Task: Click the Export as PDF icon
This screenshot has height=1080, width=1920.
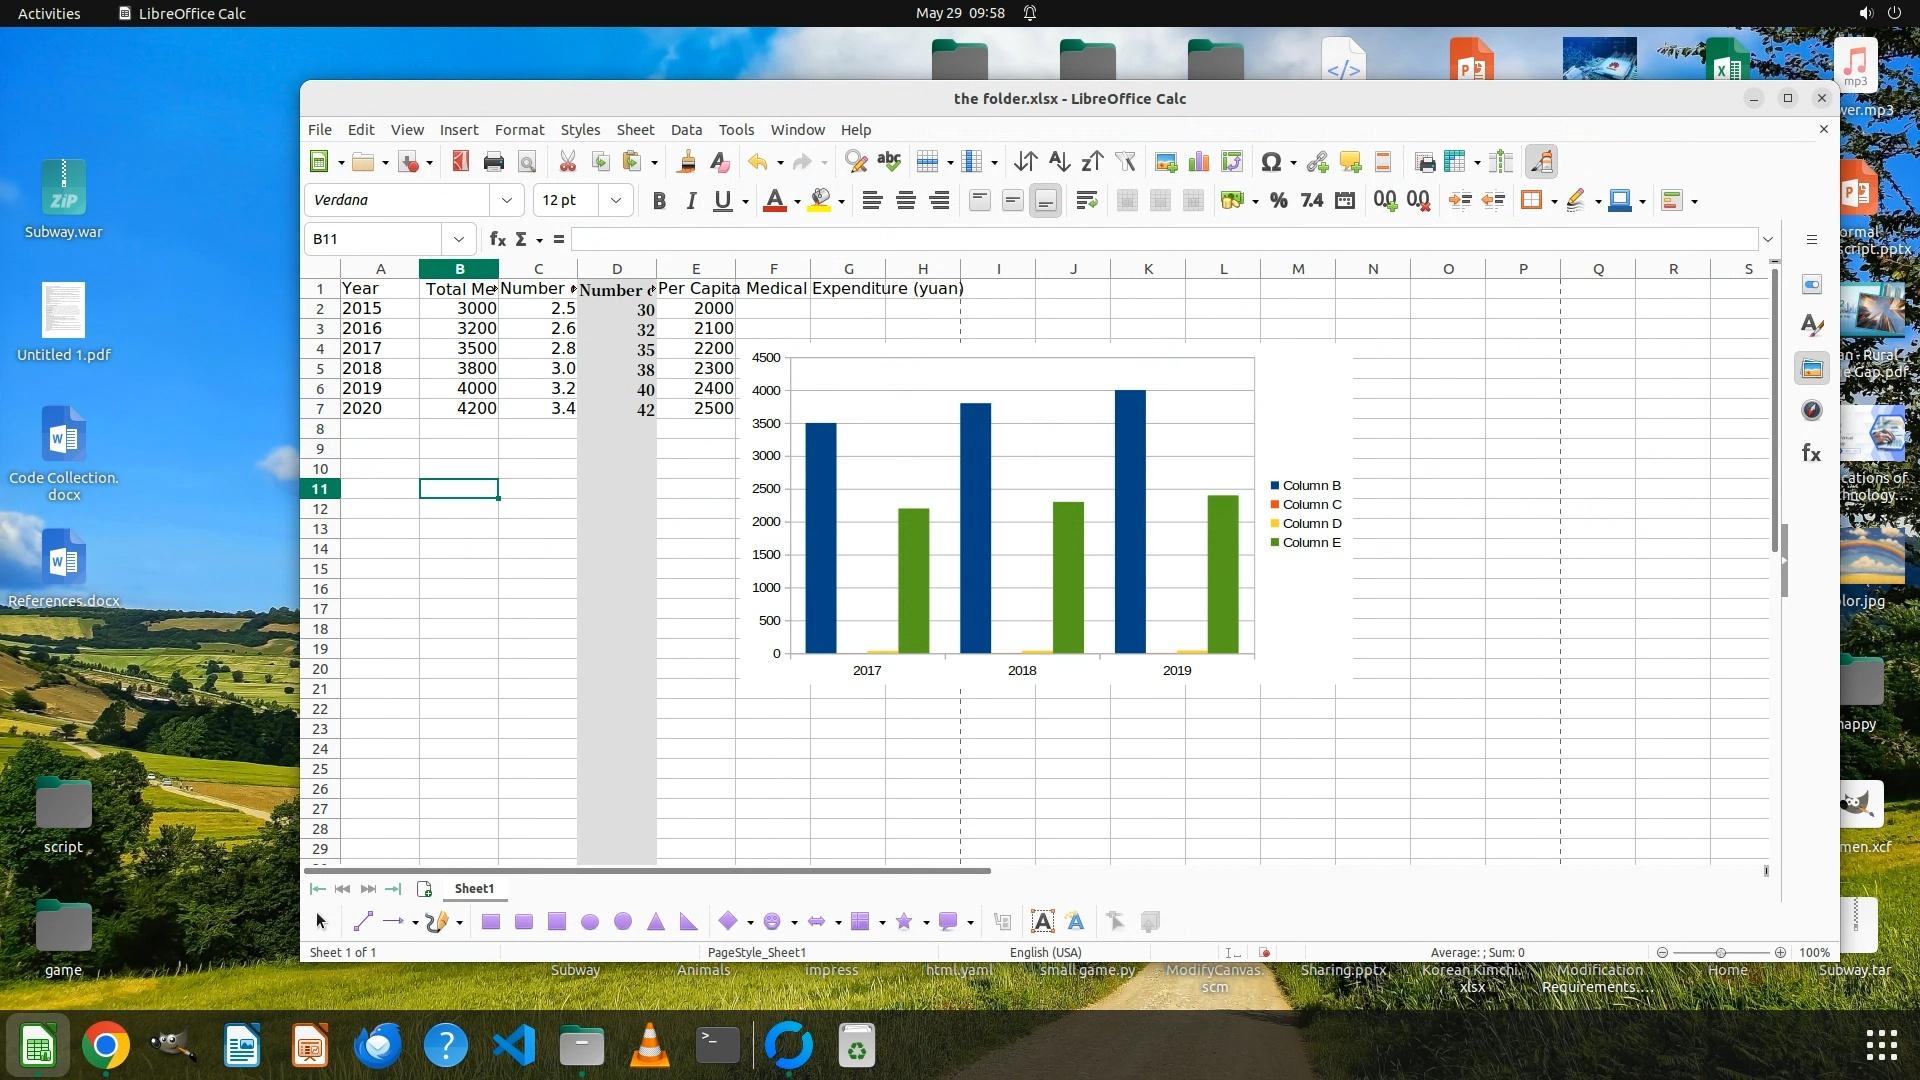Action: [460, 162]
